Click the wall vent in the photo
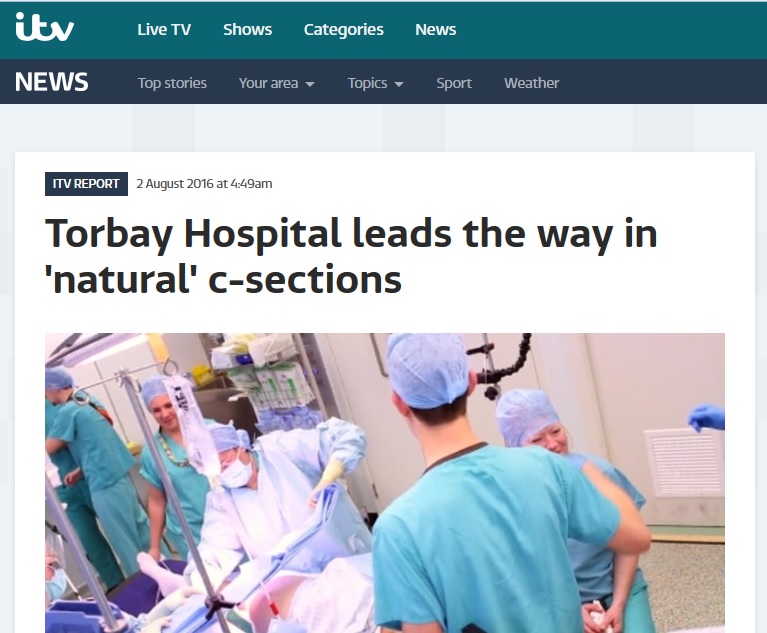This screenshot has height=633, width=767. 684,462
